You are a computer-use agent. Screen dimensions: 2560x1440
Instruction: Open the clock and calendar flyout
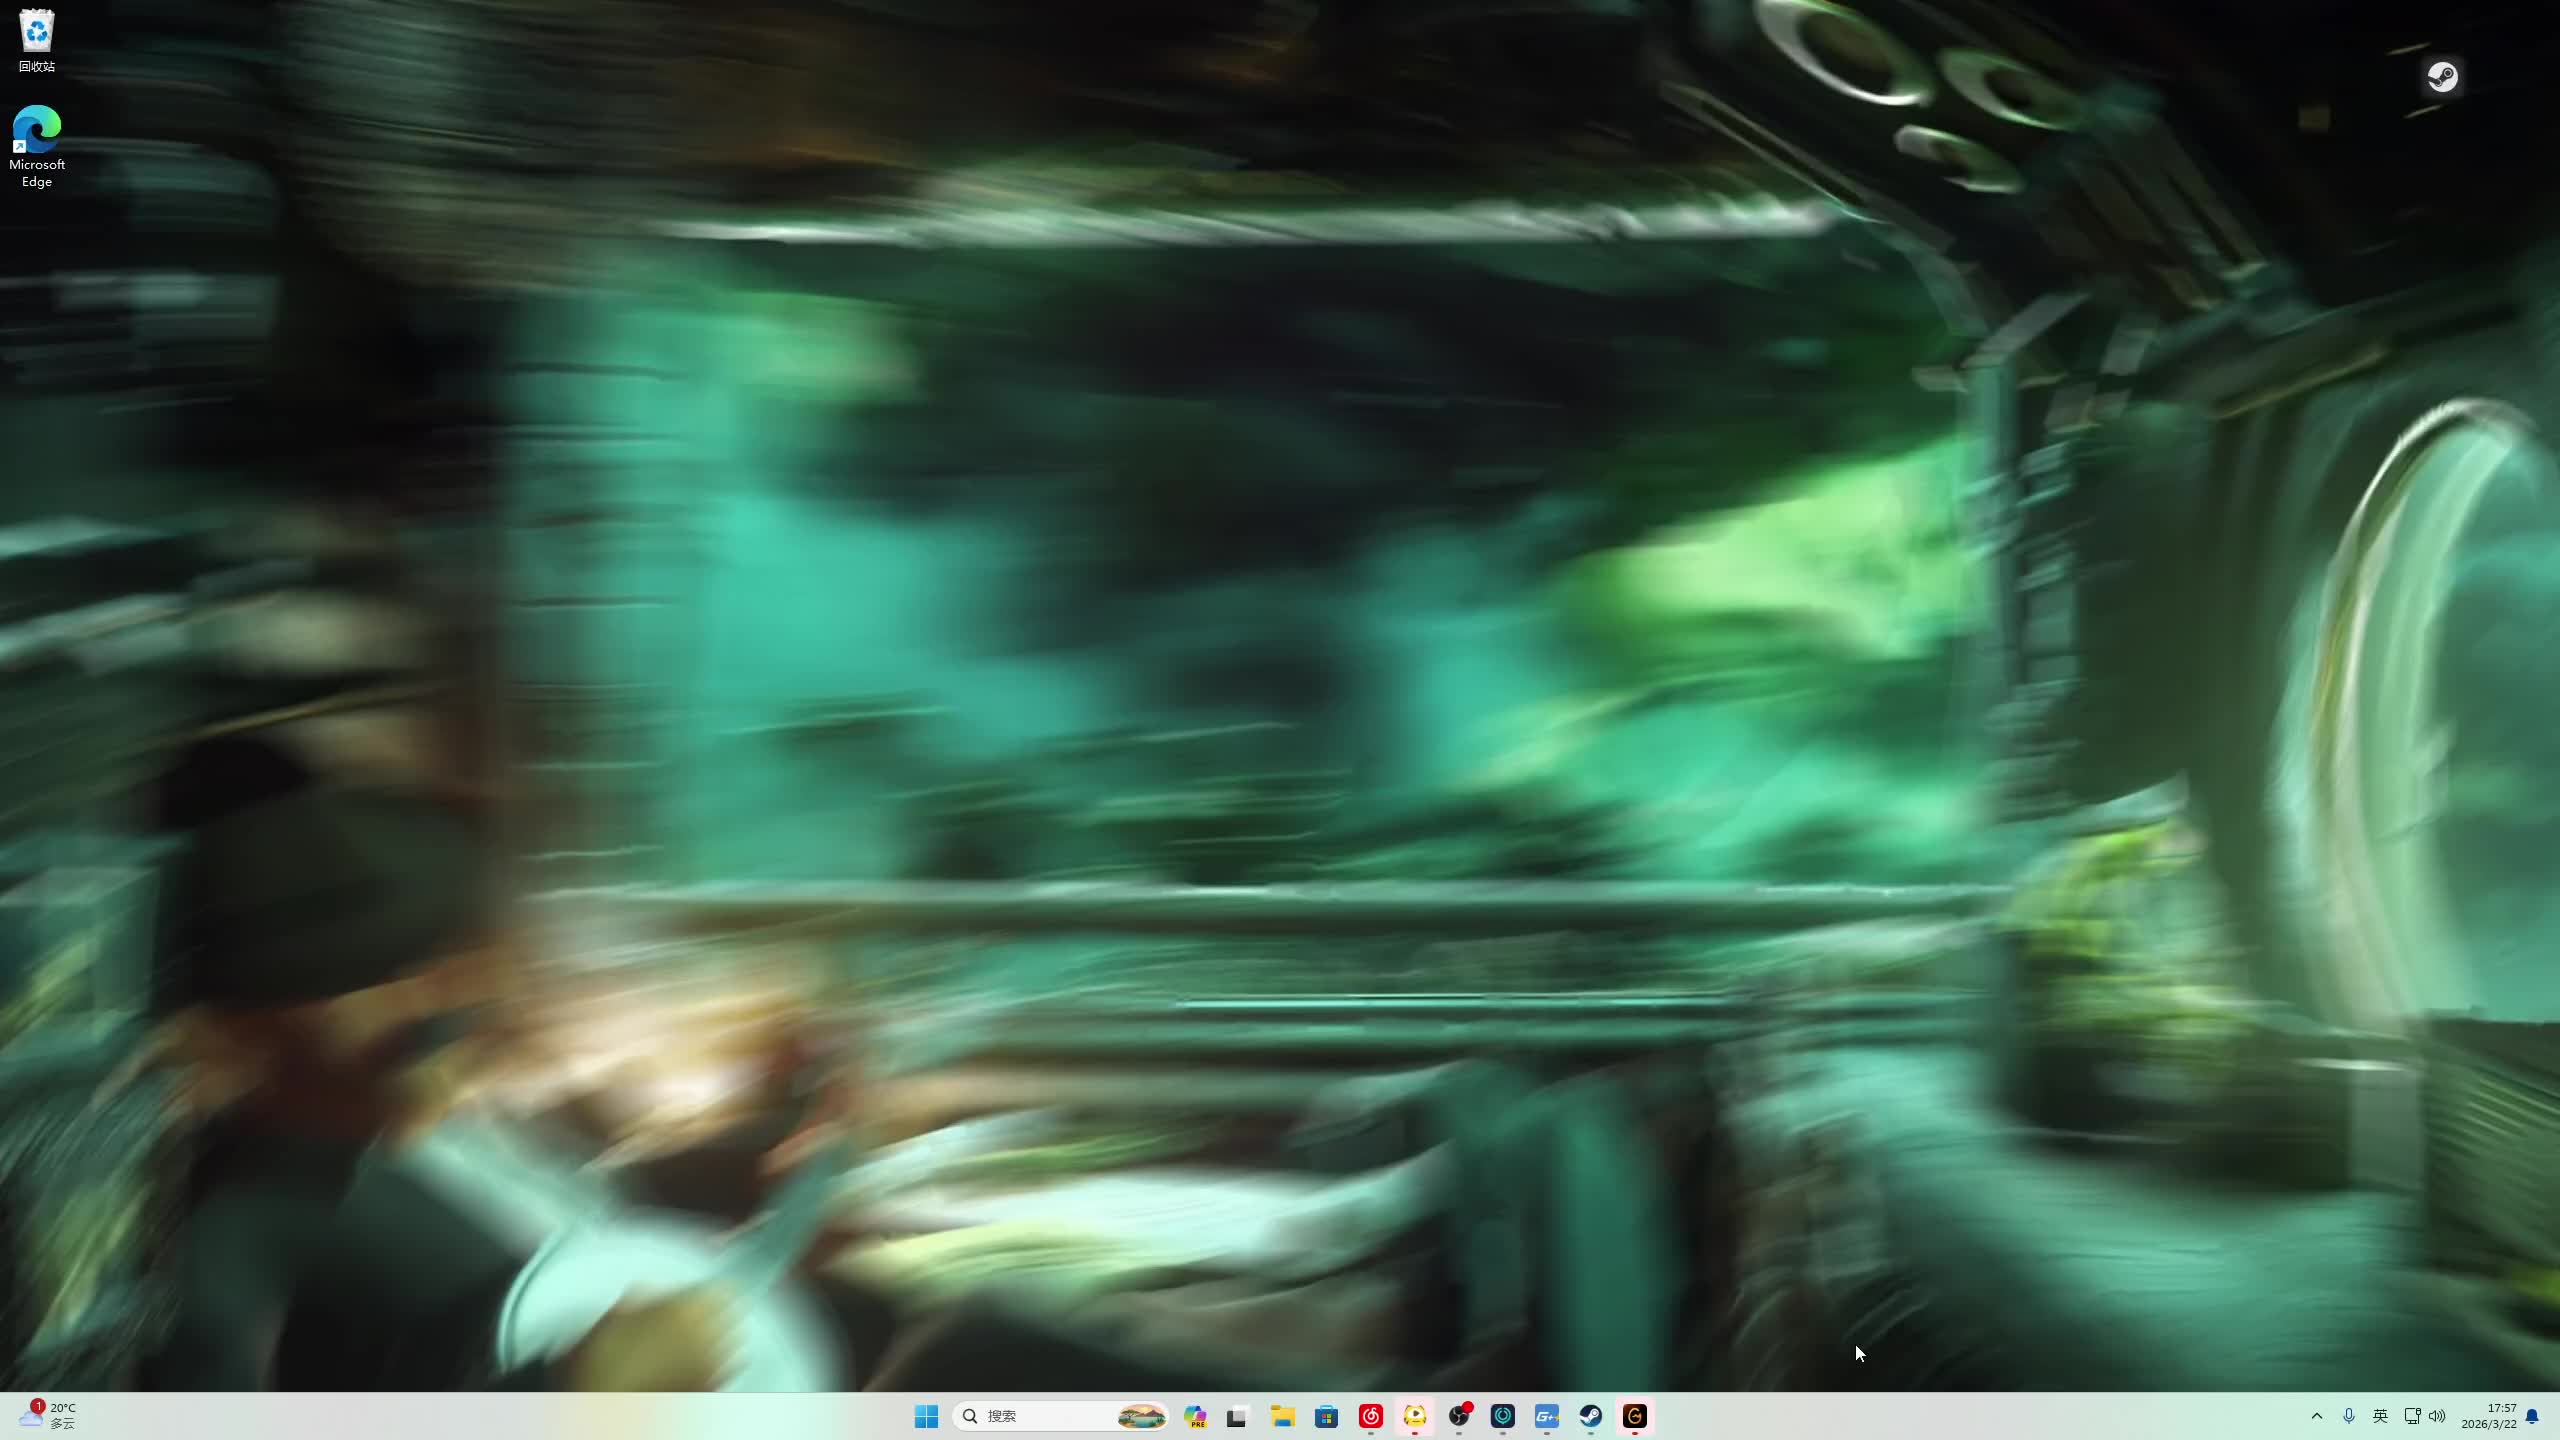(x=2488, y=1416)
